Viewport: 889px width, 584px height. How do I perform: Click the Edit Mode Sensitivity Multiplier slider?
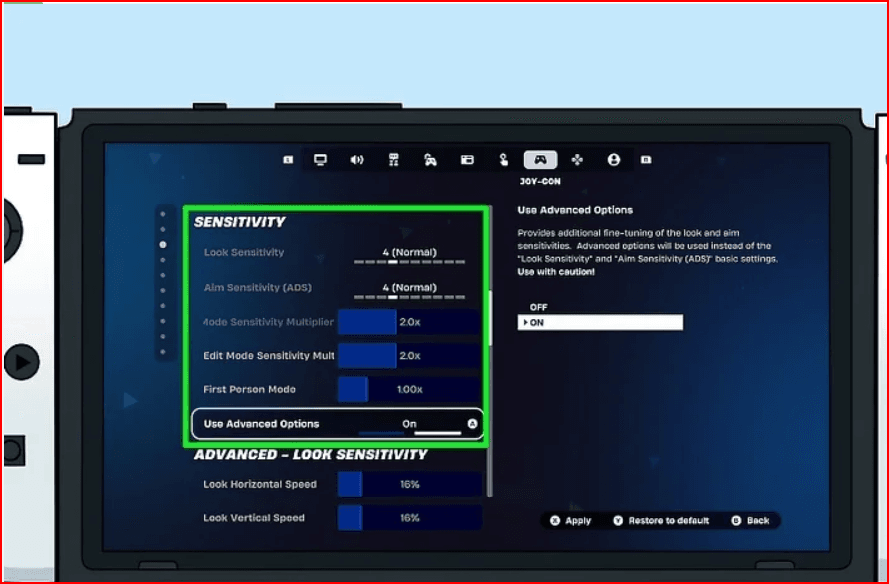[409, 356]
